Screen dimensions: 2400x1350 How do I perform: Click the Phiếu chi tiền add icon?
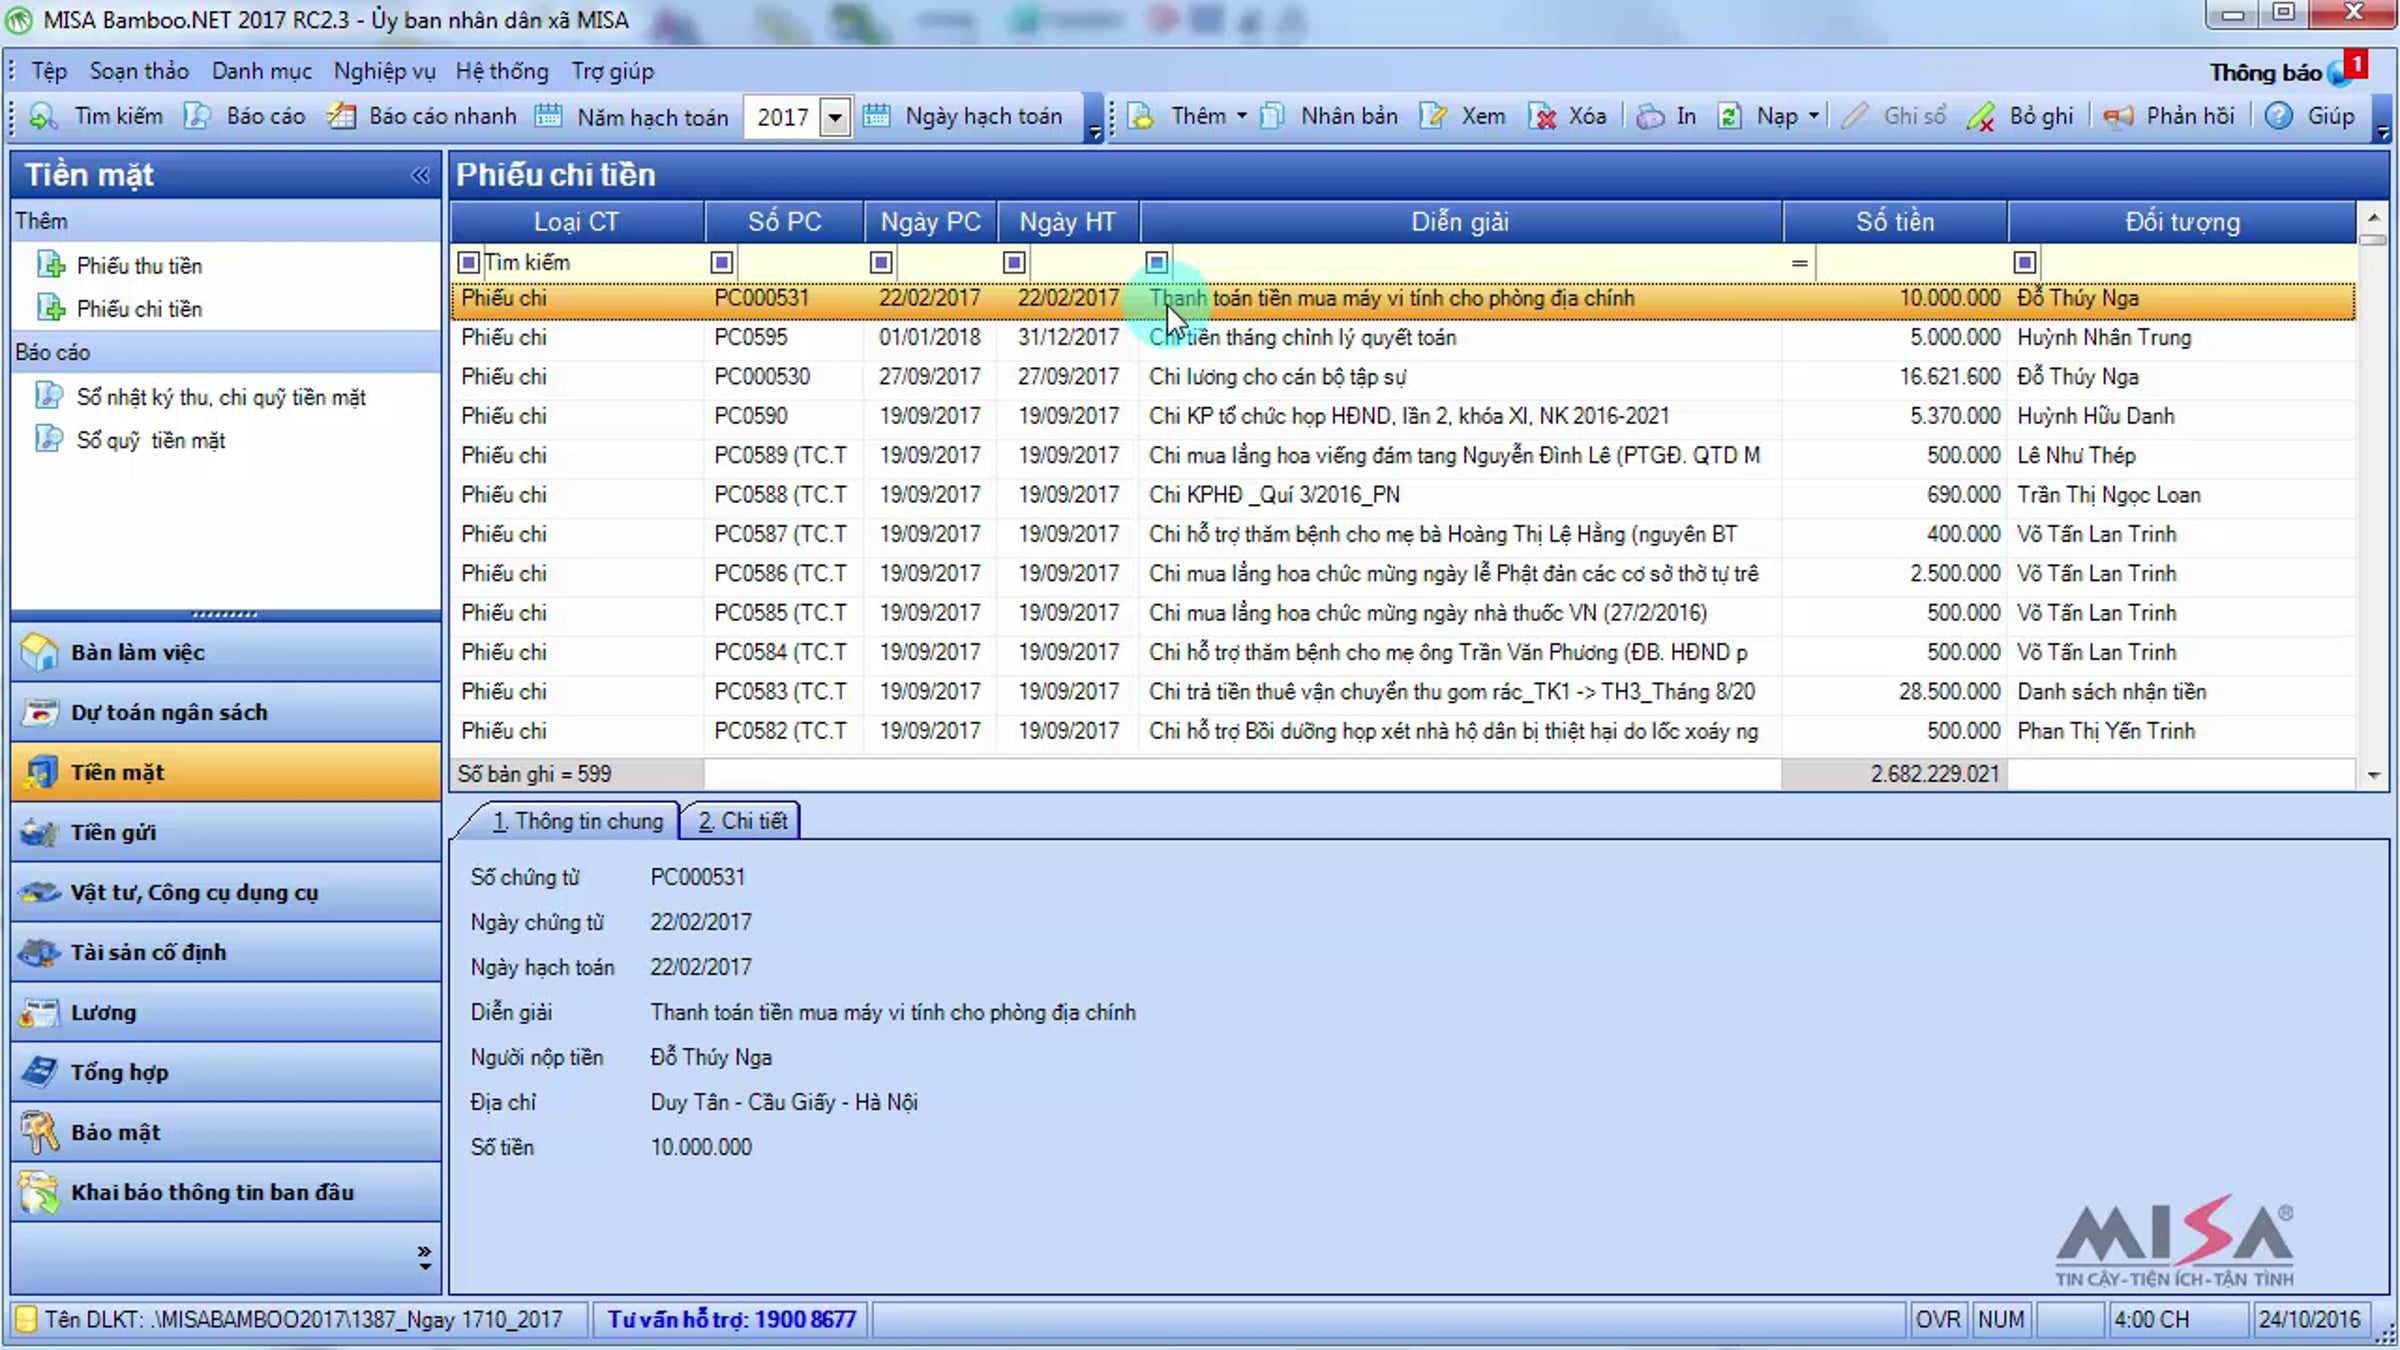point(50,308)
